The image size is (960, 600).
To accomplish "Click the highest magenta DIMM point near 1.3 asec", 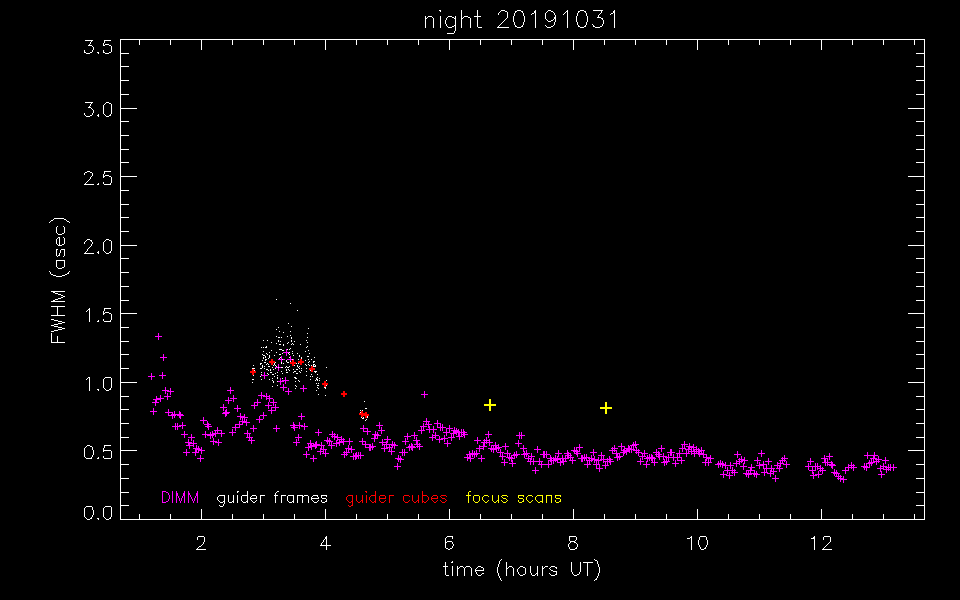I will pyautogui.click(x=158, y=337).
